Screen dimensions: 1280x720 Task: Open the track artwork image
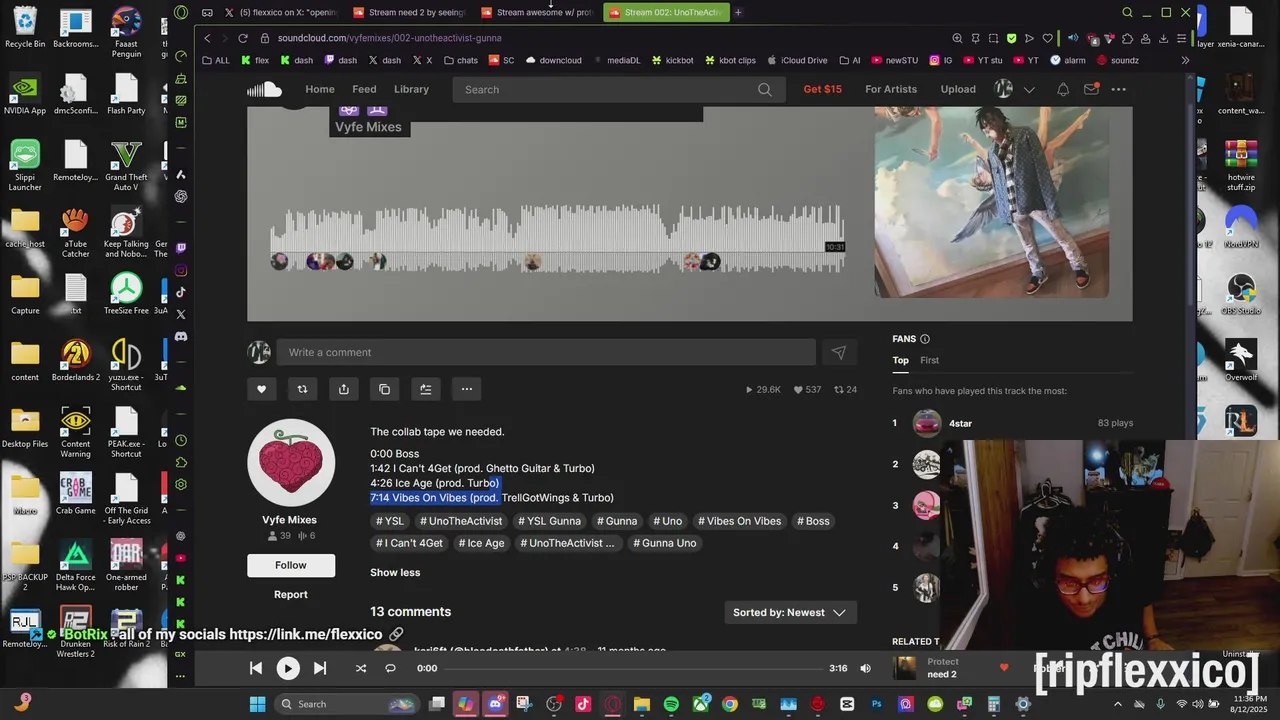click(x=991, y=202)
